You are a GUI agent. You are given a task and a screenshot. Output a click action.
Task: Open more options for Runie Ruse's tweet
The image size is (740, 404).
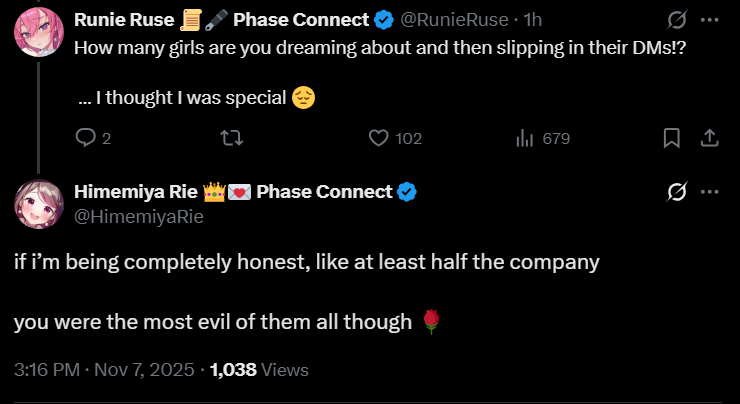pos(709,19)
